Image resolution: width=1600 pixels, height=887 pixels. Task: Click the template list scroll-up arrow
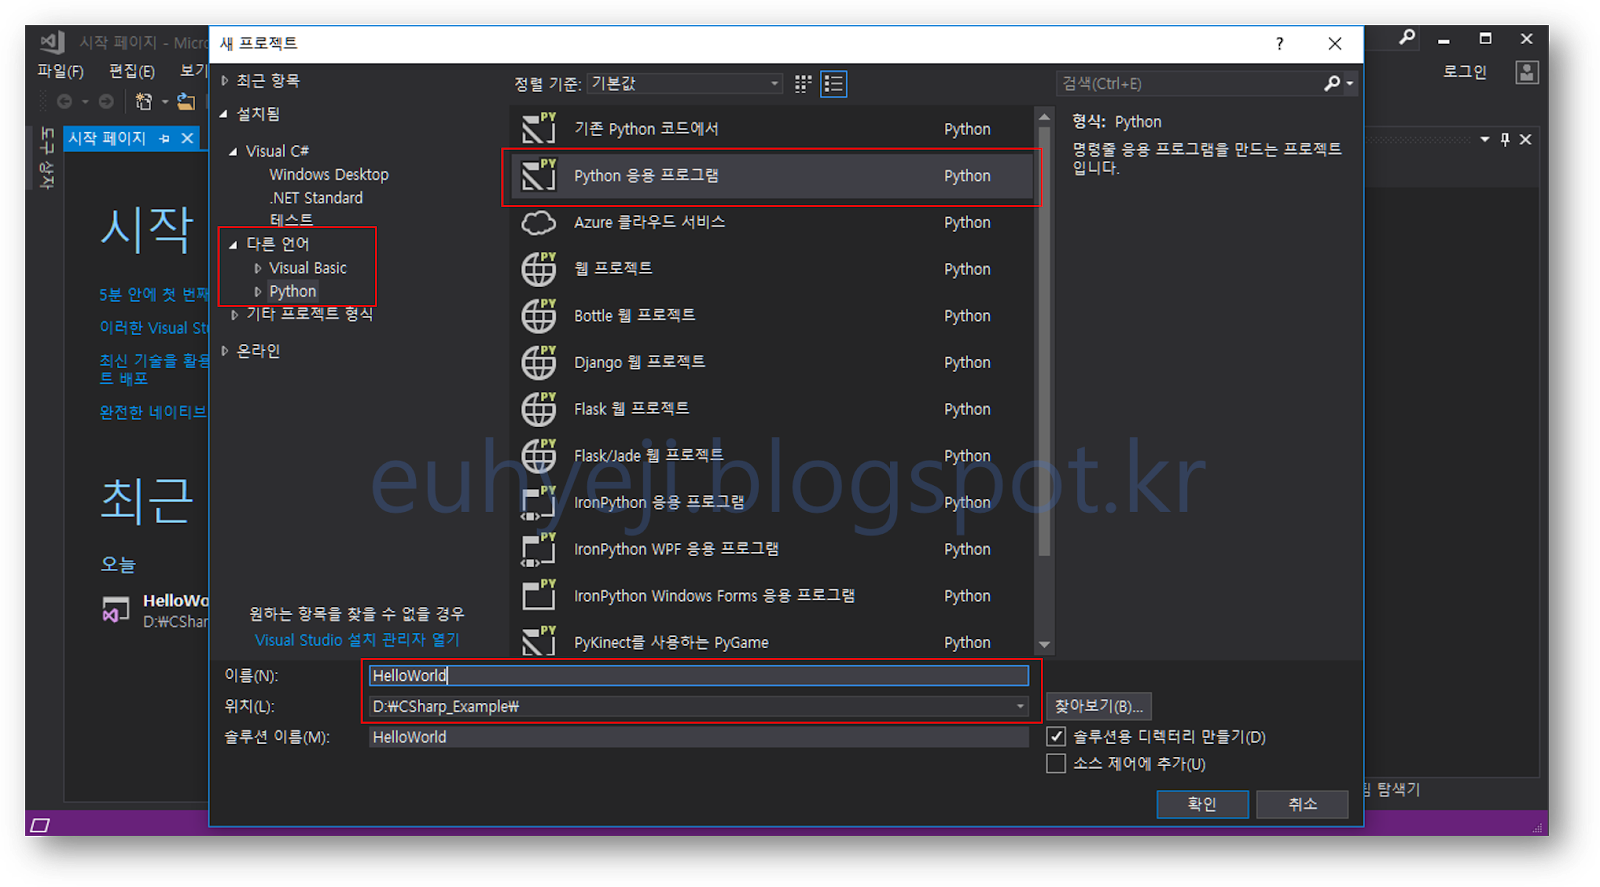click(x=1044, y=116)
